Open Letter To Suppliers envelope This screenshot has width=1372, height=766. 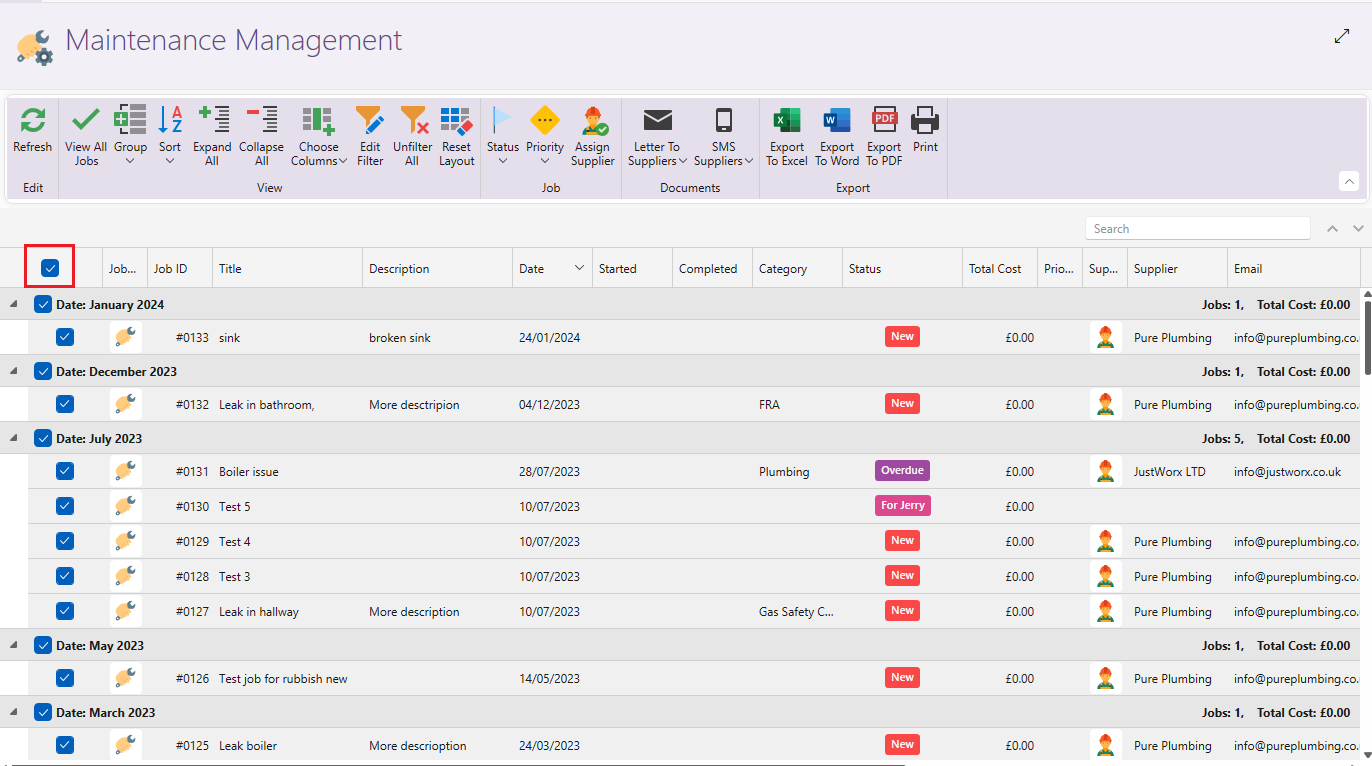(657, 120)
